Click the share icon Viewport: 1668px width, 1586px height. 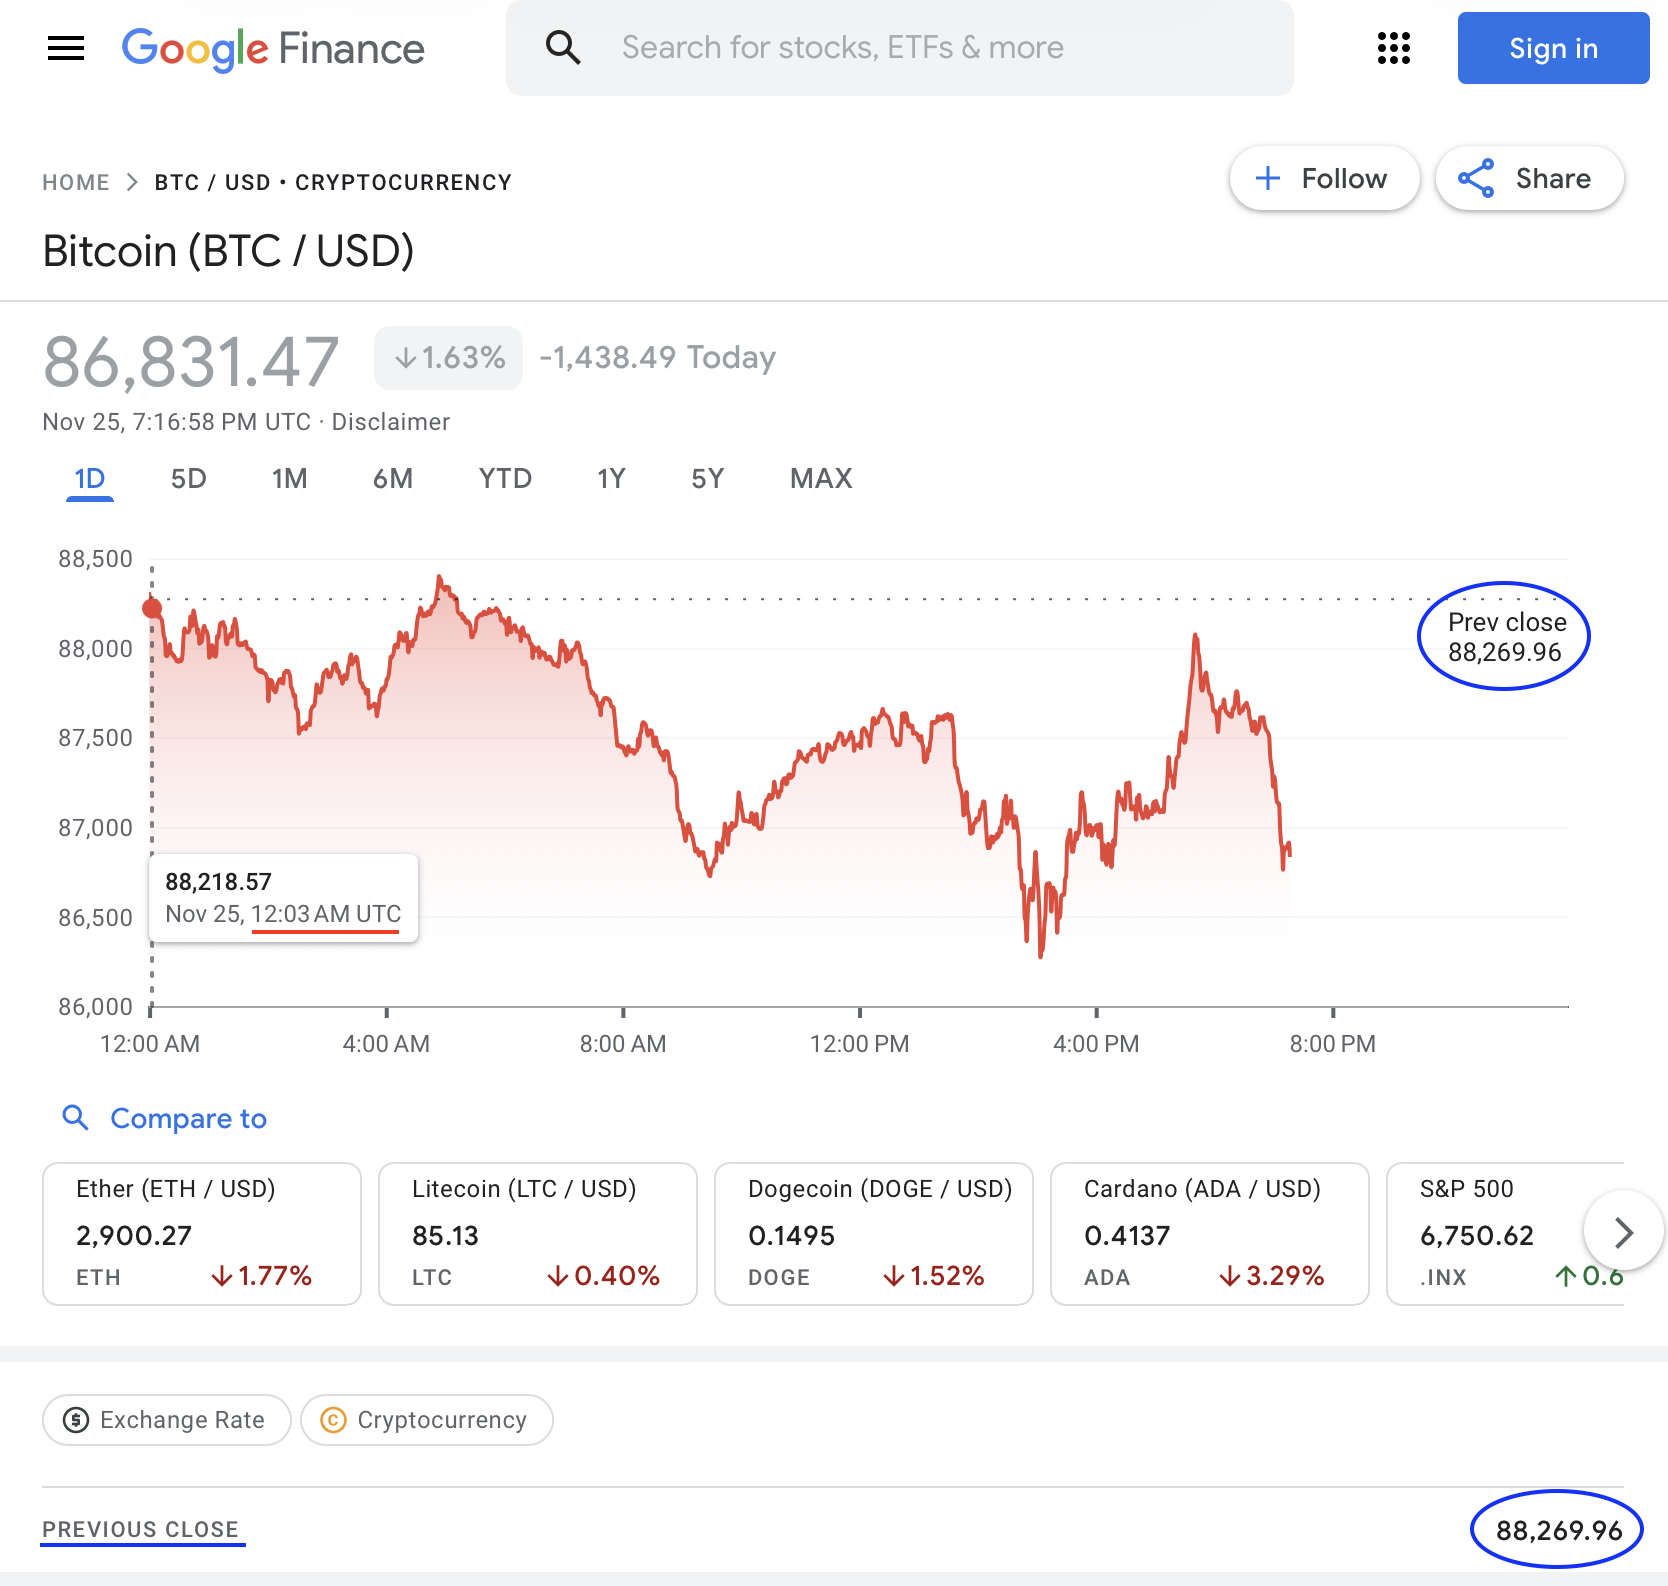(x=1476, y=178)
